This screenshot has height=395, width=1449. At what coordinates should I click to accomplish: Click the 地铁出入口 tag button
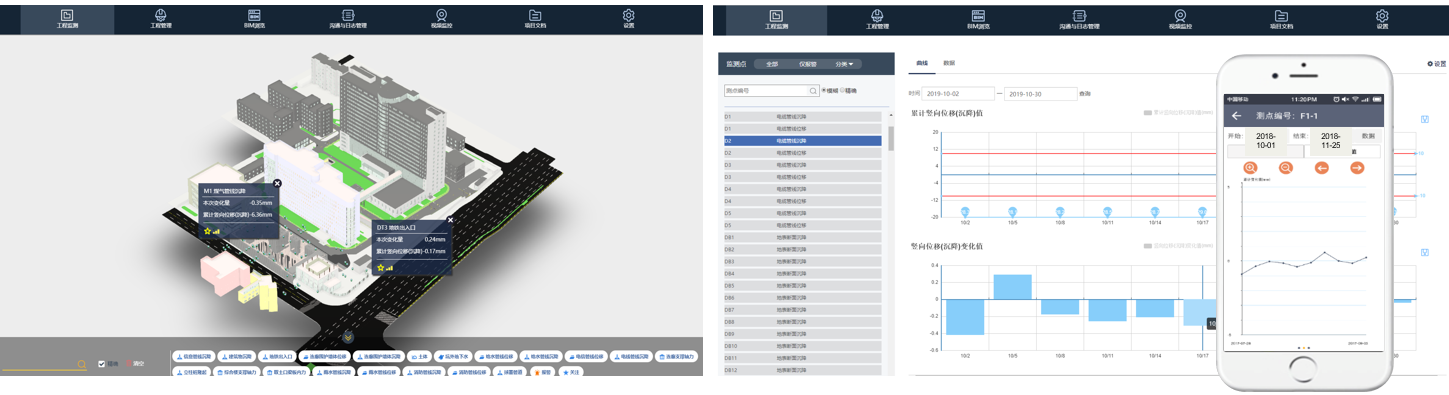tap(276, 355)
